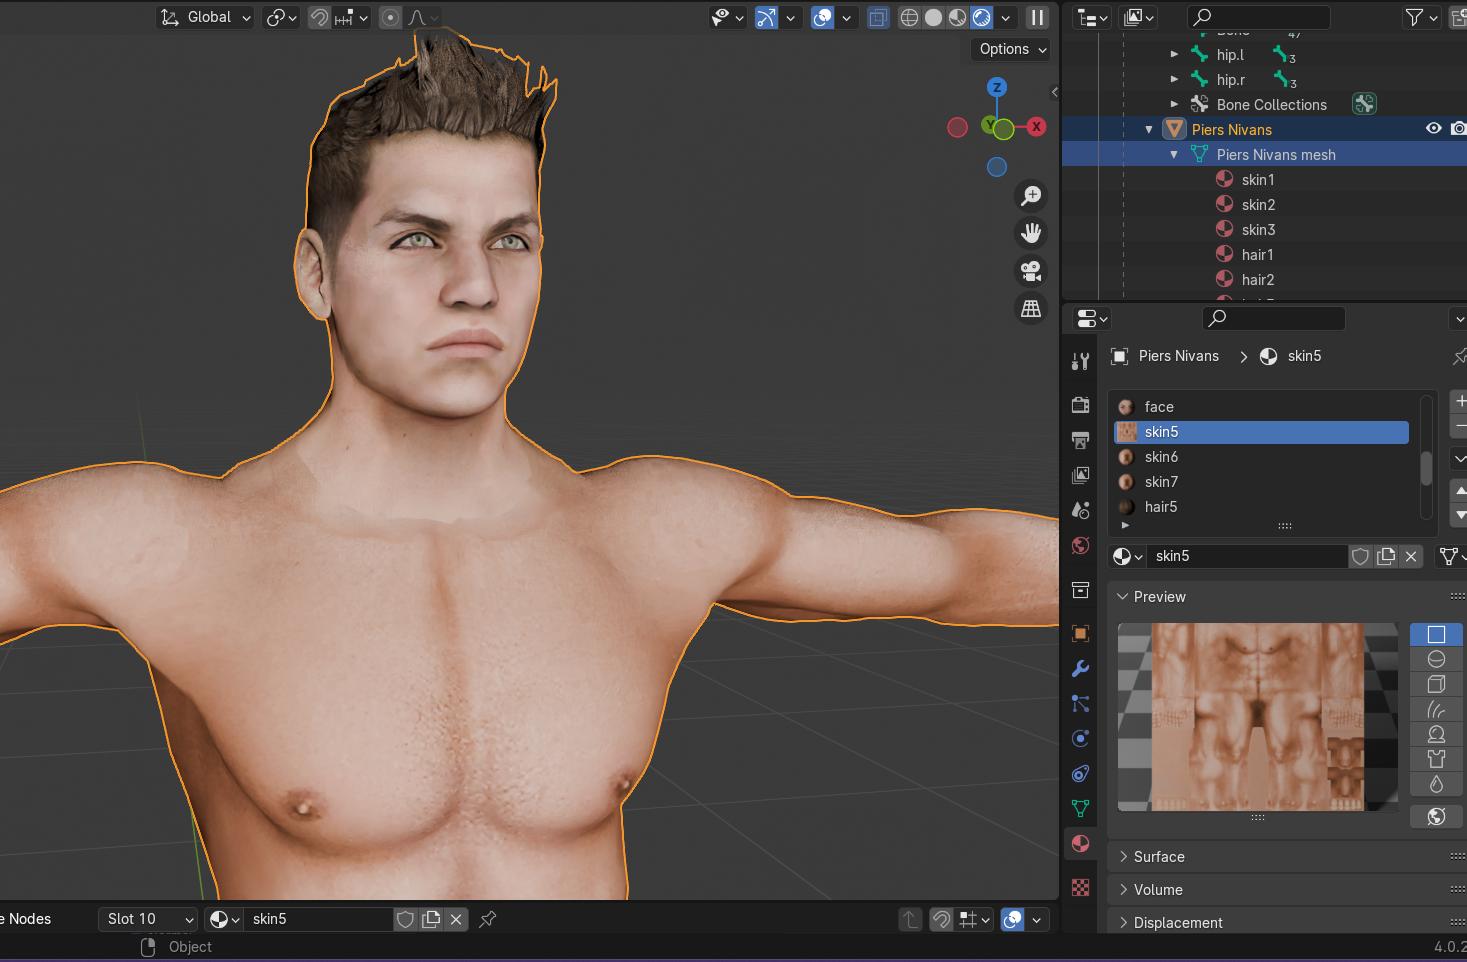Viewport: 1467px width, 962px height.
Task: Open viewport shading options dropdown arrow
Action: pos(1005,17)
